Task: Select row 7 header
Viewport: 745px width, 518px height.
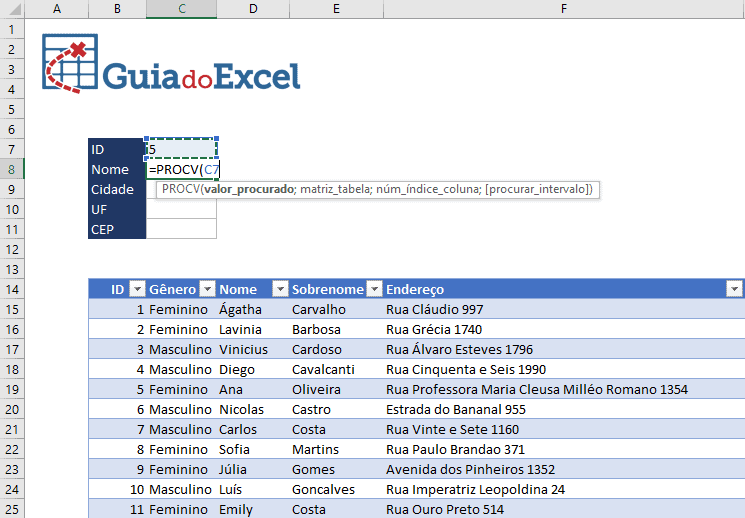Action: 12,149
